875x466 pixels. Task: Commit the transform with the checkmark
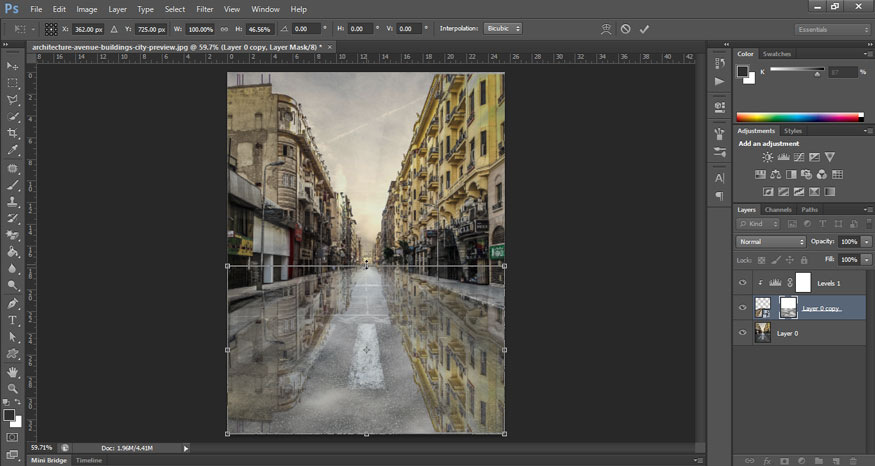coord(645,29)
